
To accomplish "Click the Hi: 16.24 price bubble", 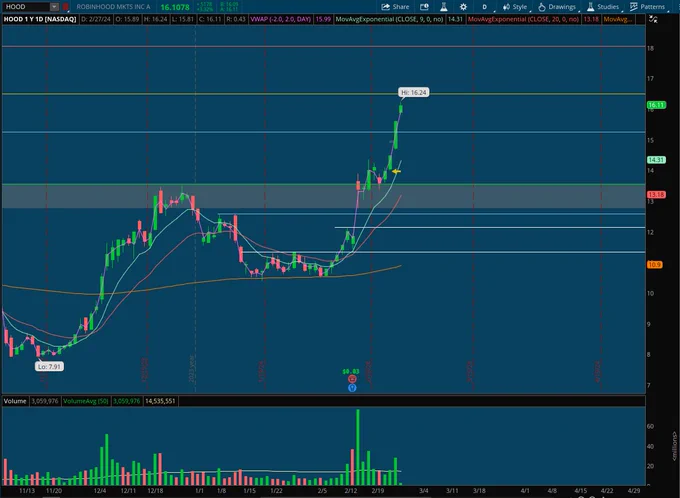I will 414,92.
